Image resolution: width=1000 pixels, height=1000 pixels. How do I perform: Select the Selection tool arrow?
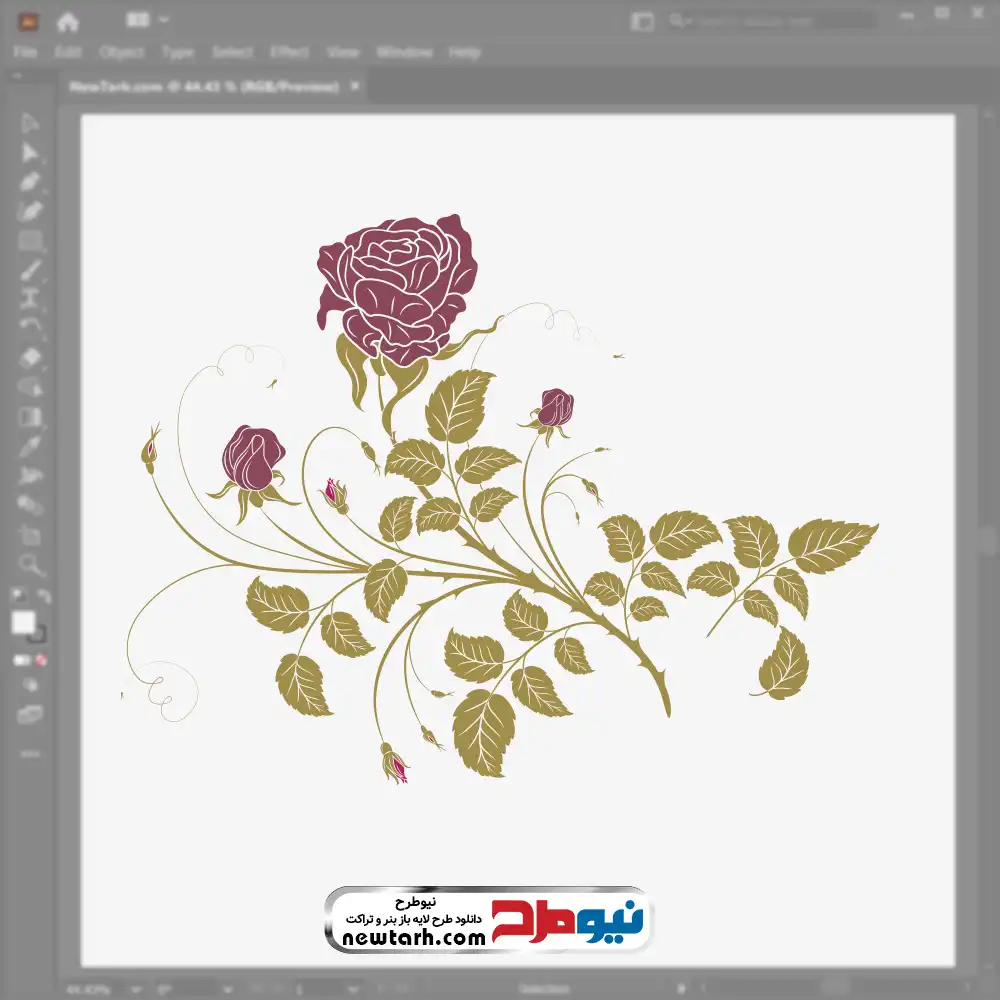(30, 124)
